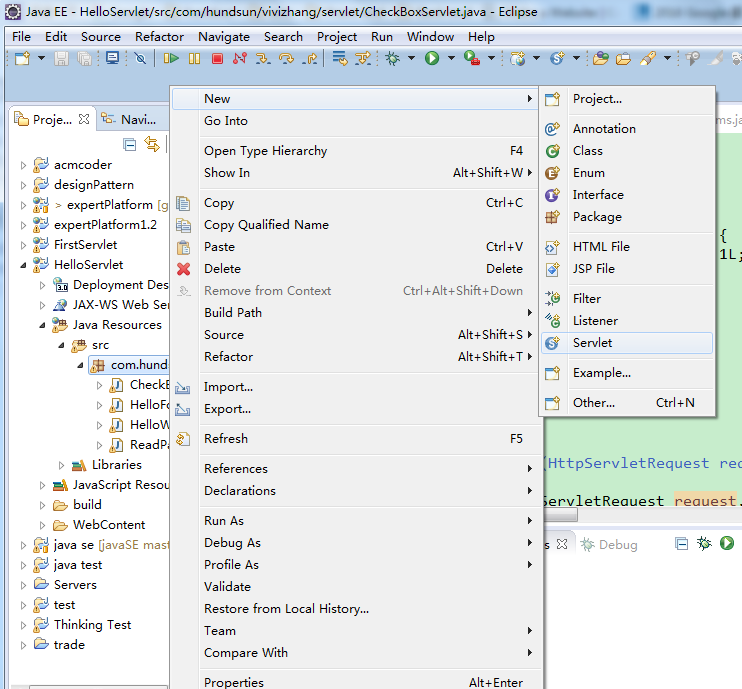Click the New Servlet toolbar icon
The width and height of the screenshot is (742, 689).
(x=557, y=59)
